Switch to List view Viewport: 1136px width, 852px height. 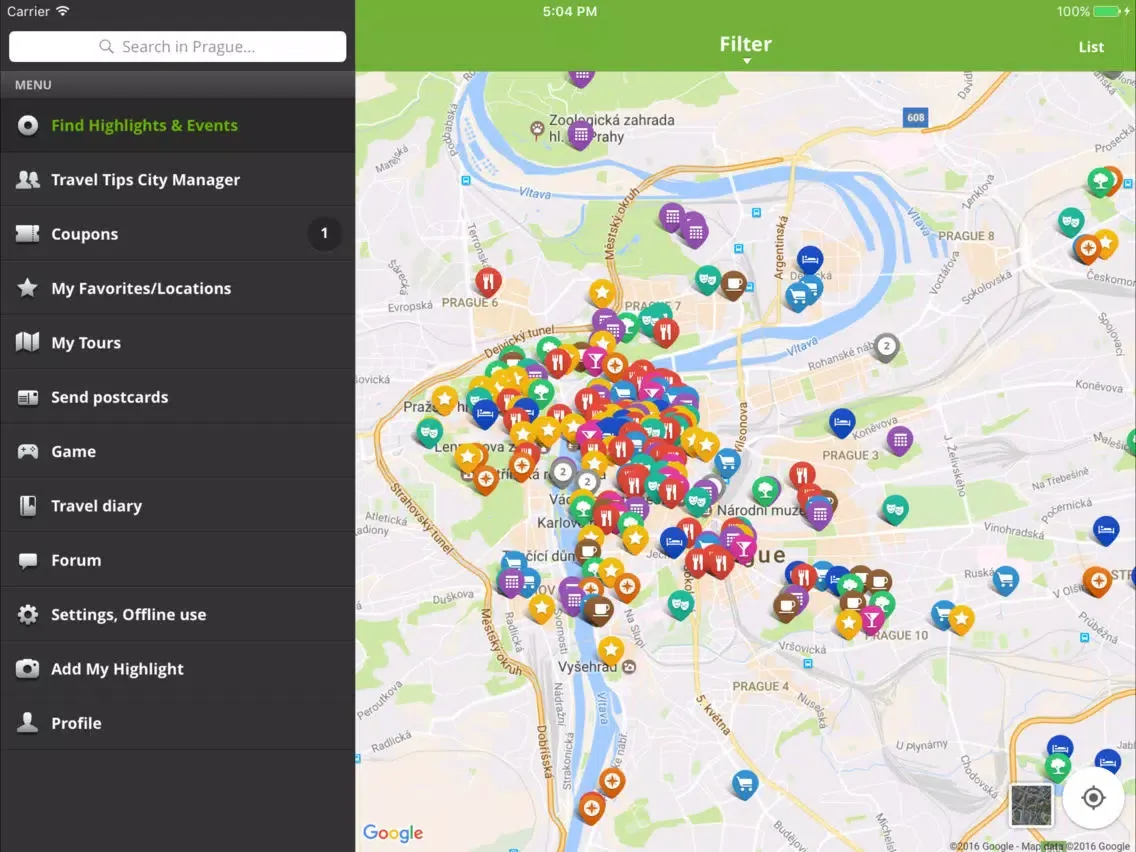coord(1091,47)
